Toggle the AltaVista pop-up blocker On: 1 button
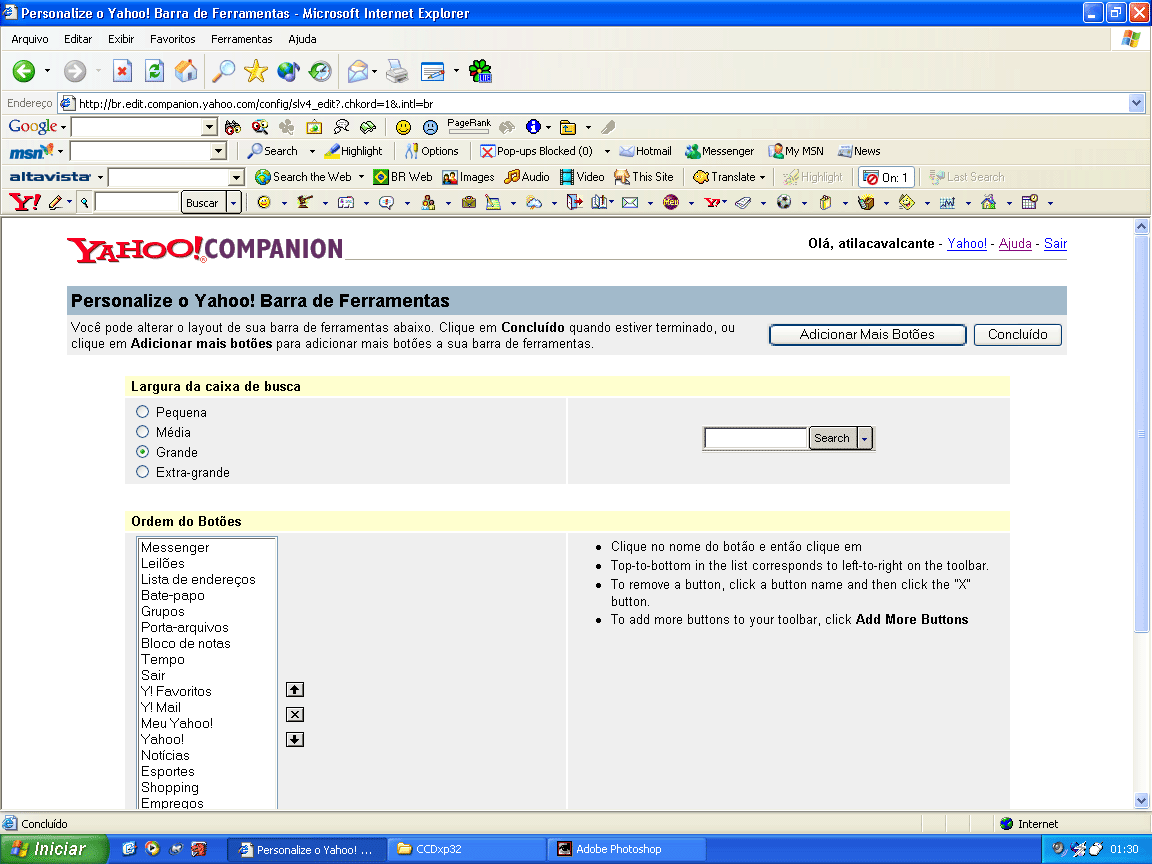Viewport: 1152px width, 864px height. pyautogui.click(x=886, y=177)
